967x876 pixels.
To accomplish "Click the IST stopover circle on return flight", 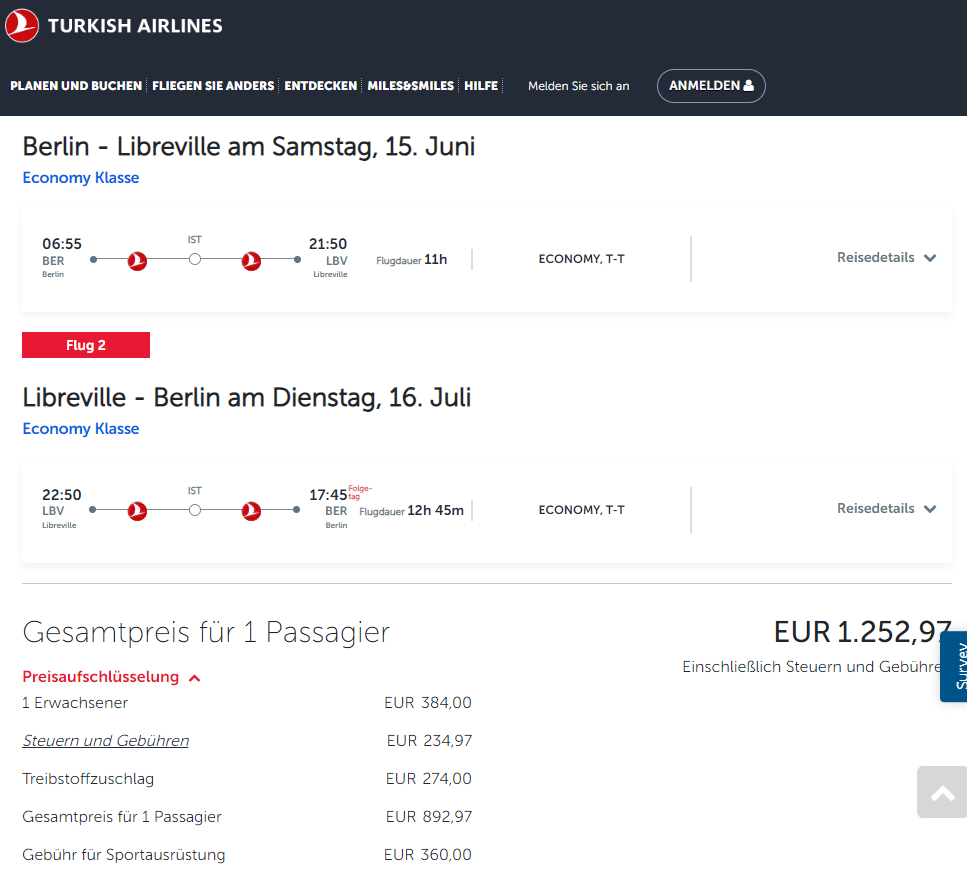I will (195, 510).
